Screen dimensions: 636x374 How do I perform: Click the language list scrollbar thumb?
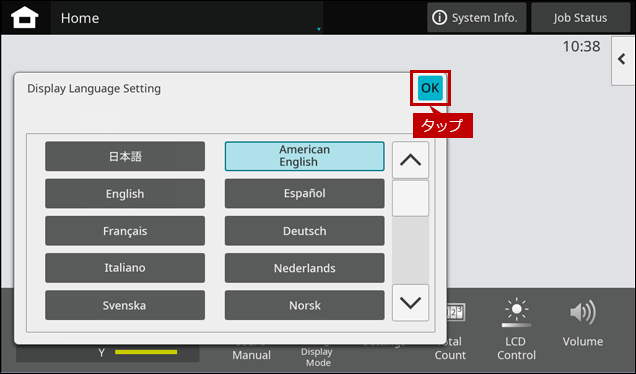[x=410, y=198]
